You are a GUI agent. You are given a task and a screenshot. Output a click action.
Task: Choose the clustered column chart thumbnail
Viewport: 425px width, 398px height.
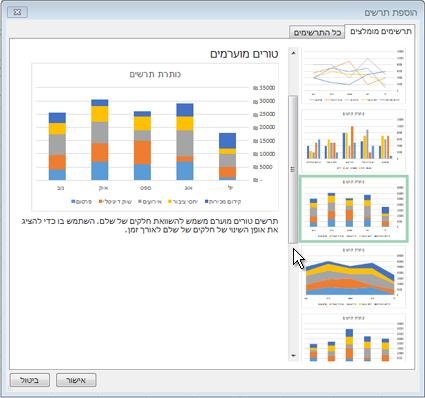pyautogui.click(x=353, y=140)
